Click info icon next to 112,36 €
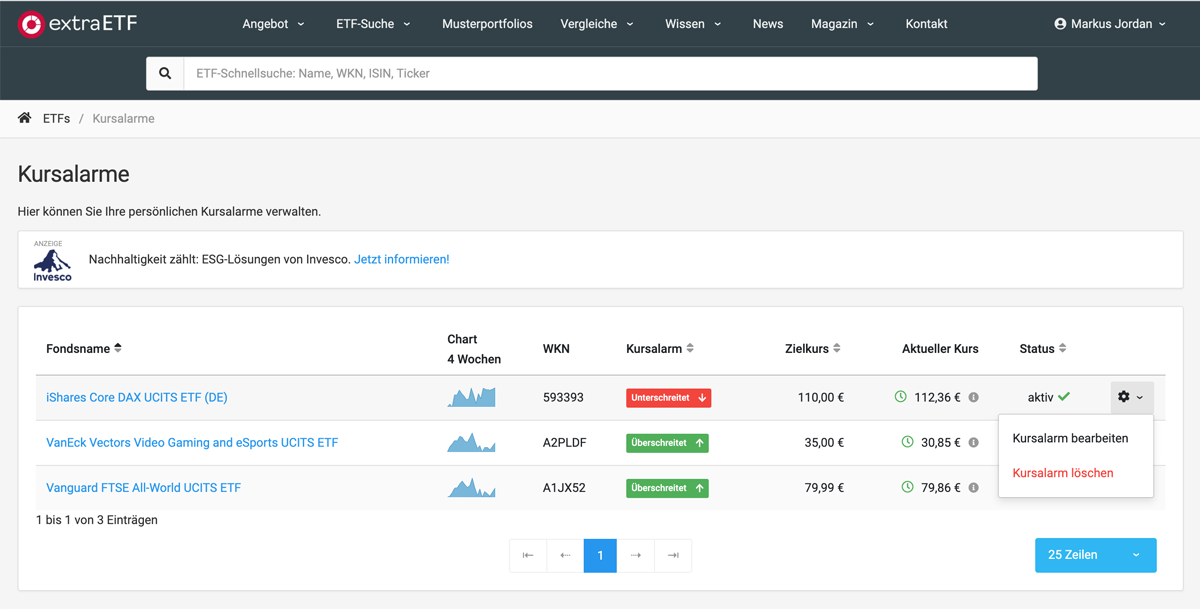The image size is (1200, 609). 973,397
